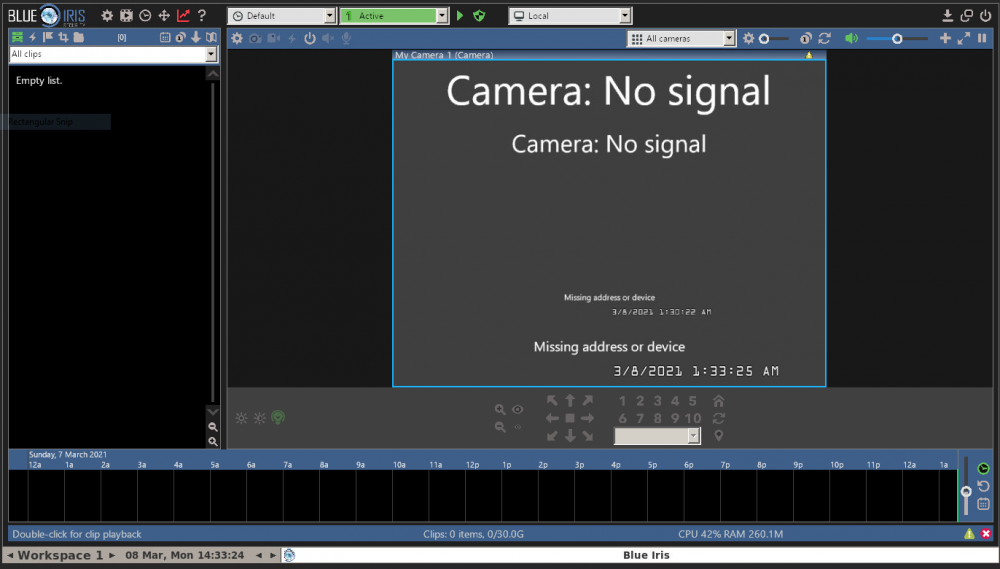1000x569 pixels.
Task: Toggle the PTZ eye icon
Action: [518, 410]
